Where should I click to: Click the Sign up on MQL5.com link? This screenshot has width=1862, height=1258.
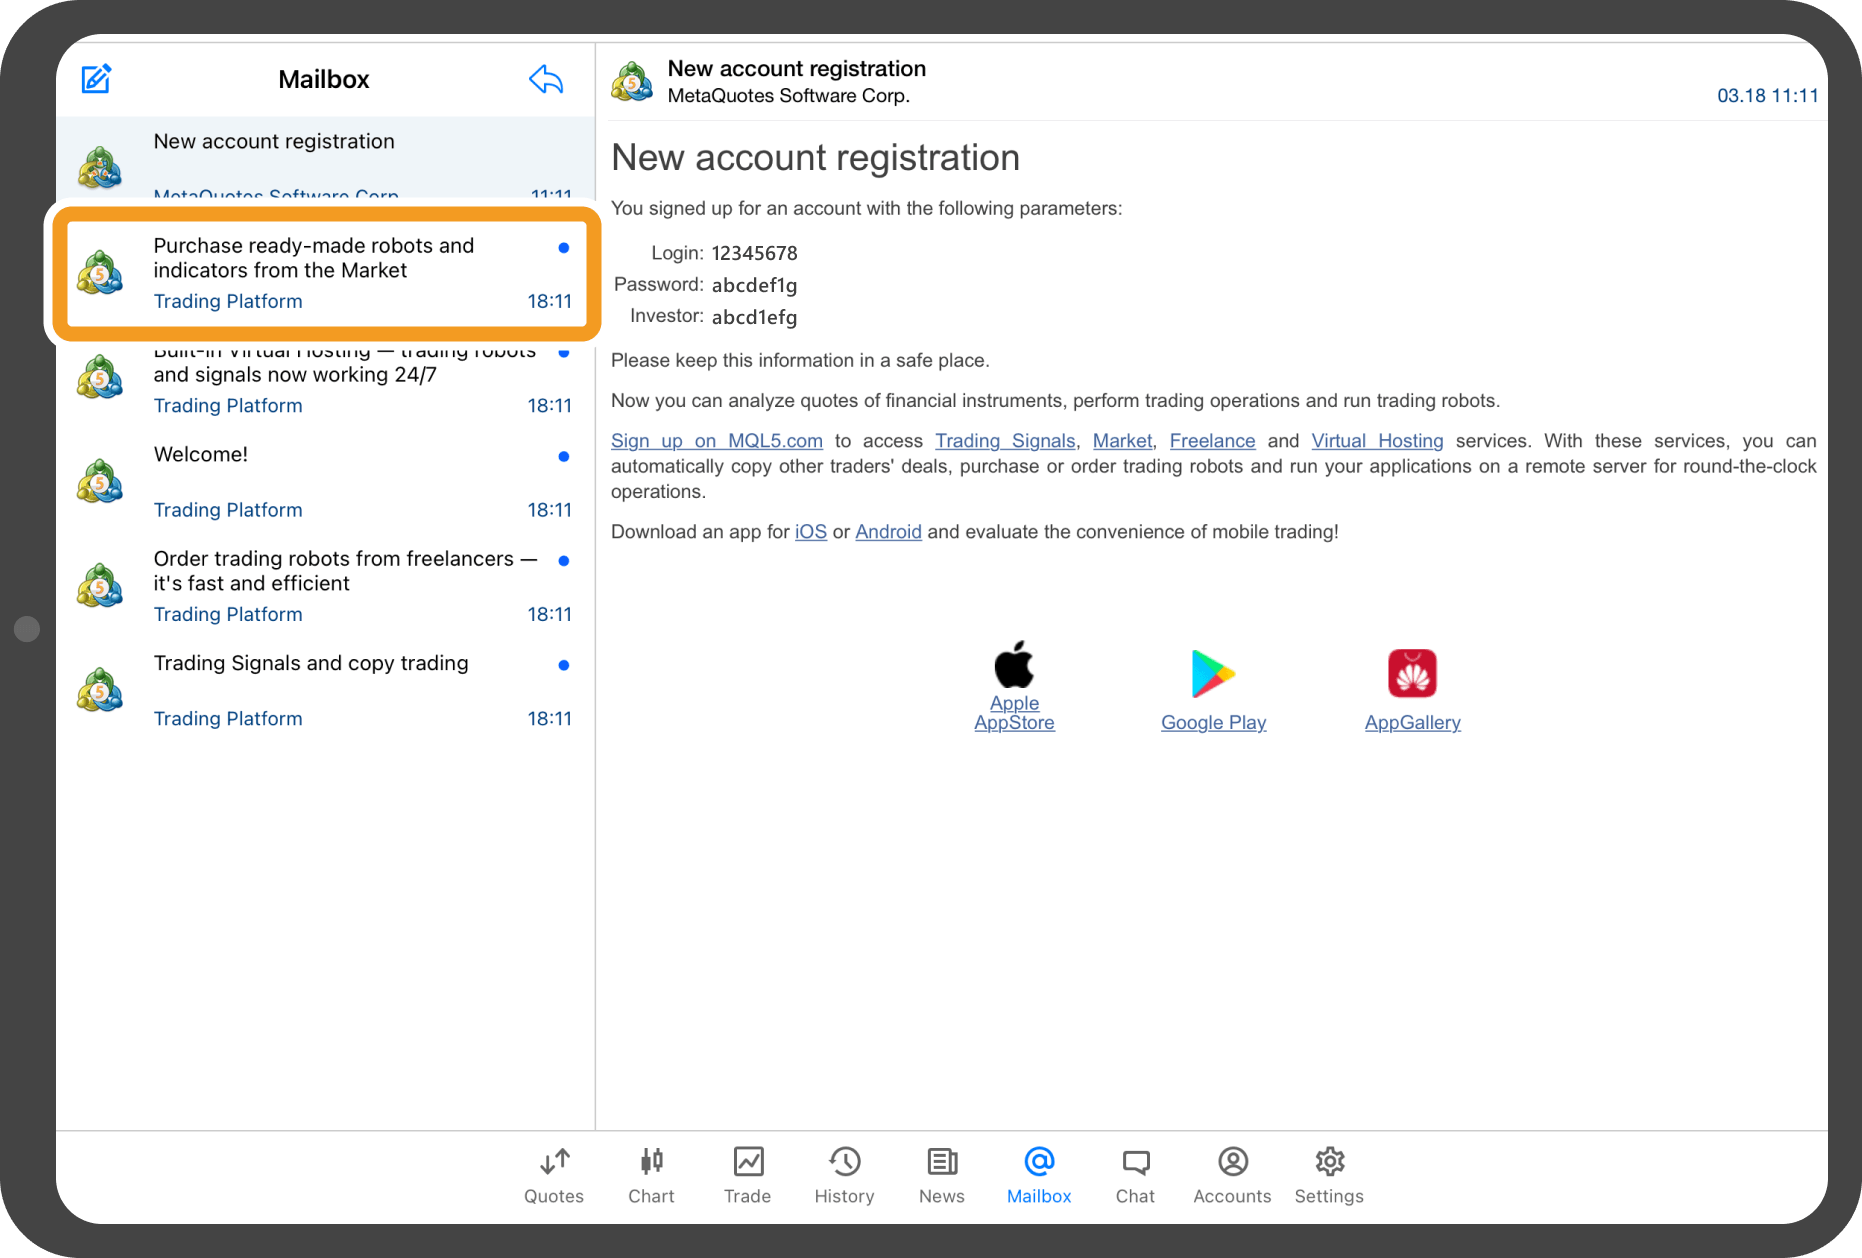(716, 441)
